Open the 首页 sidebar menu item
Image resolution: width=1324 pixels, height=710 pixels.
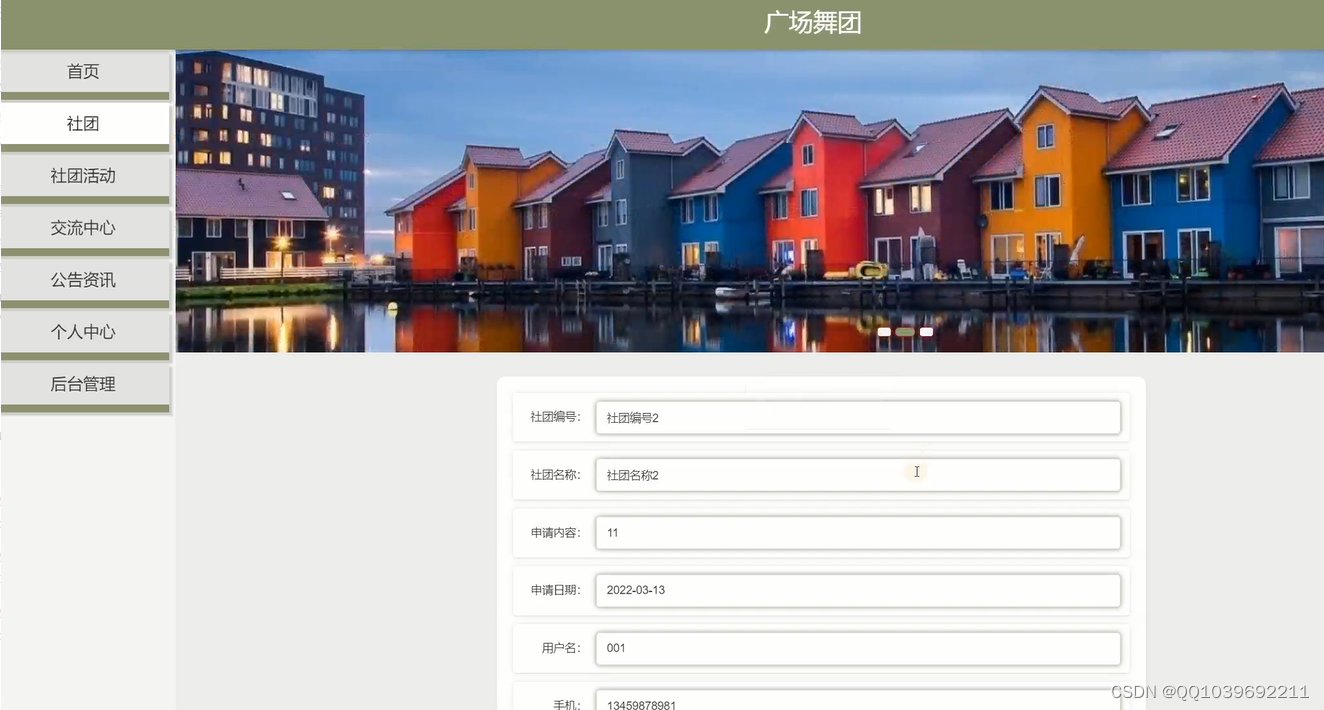84,72
